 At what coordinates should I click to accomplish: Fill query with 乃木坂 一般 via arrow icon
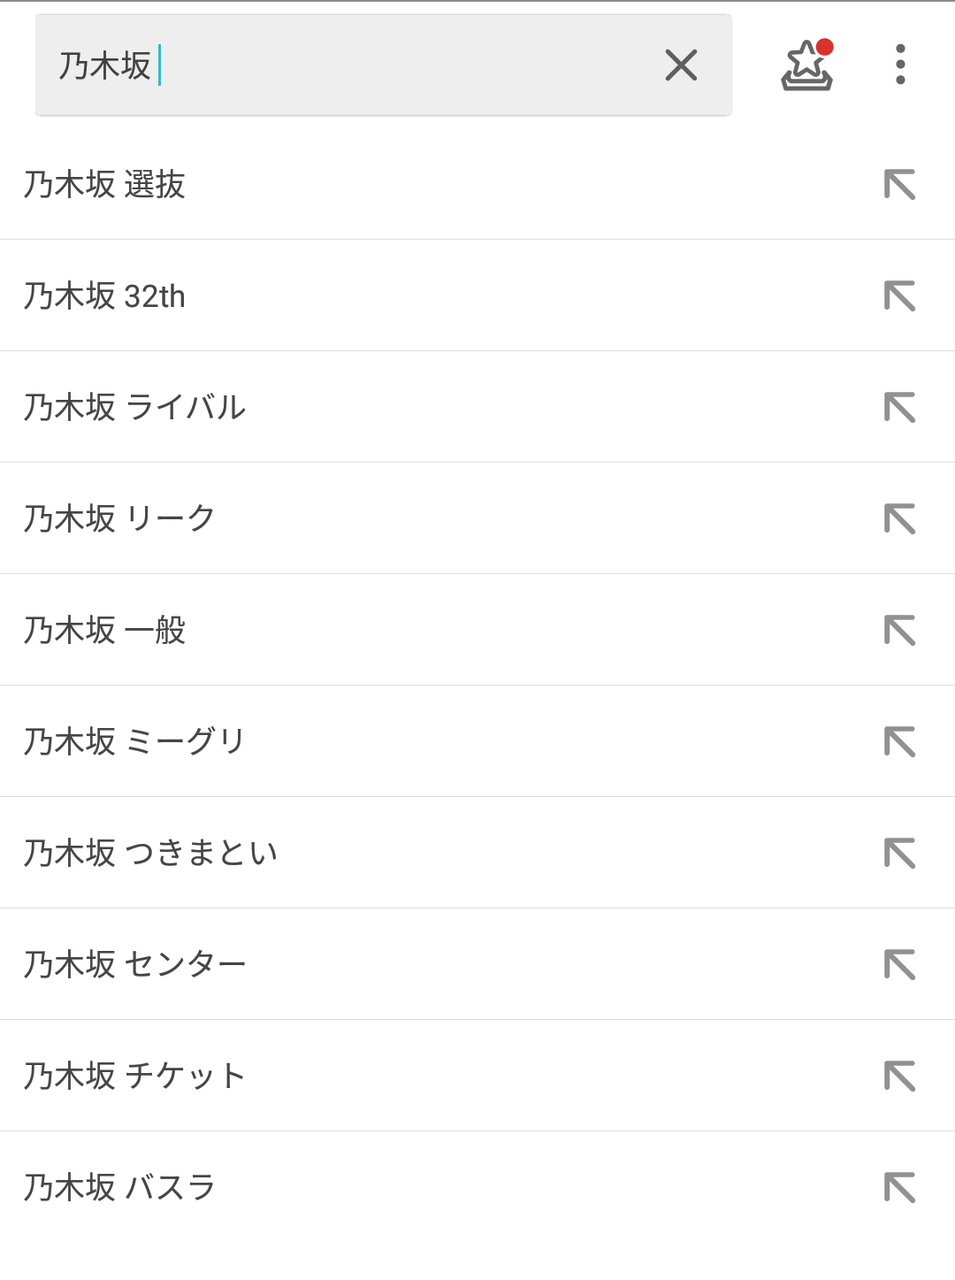(x=899, y=631)
